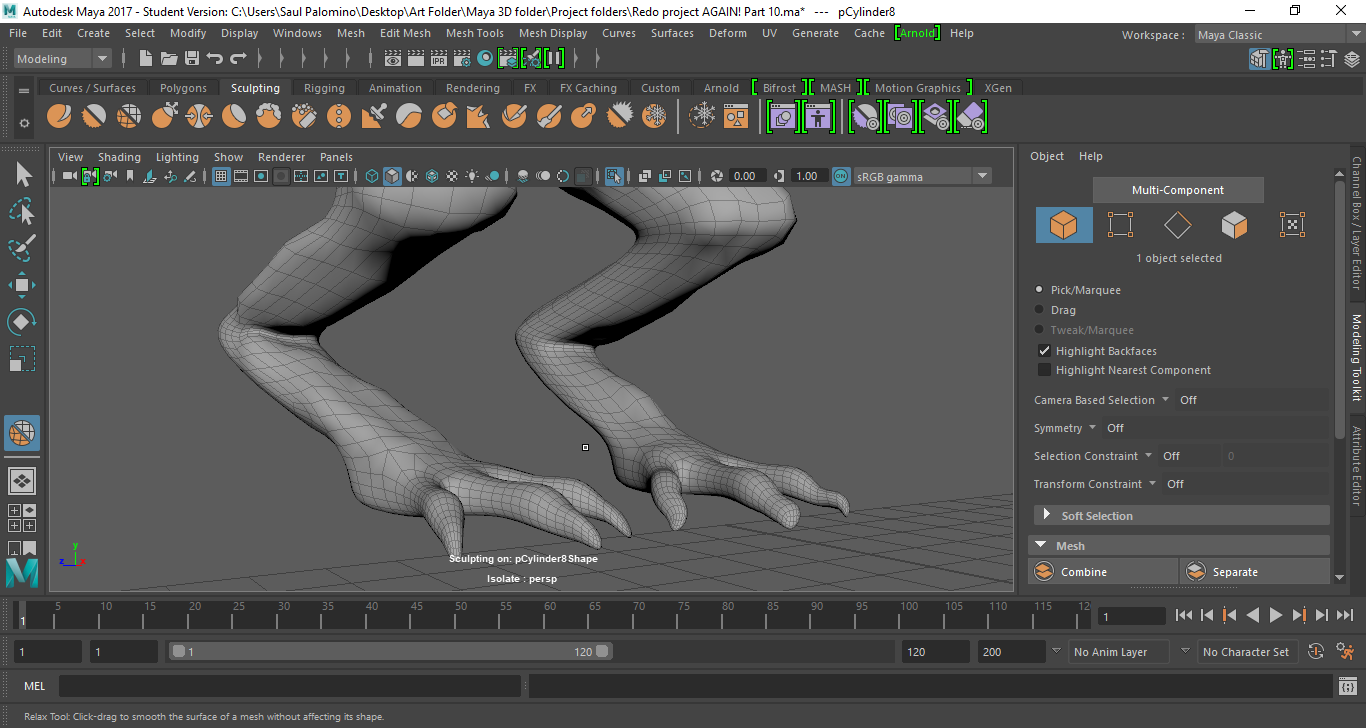Choose the Rotate tool in the toolbox
This screenshot has width=1366, height=728.
click(x=22, y=321)
